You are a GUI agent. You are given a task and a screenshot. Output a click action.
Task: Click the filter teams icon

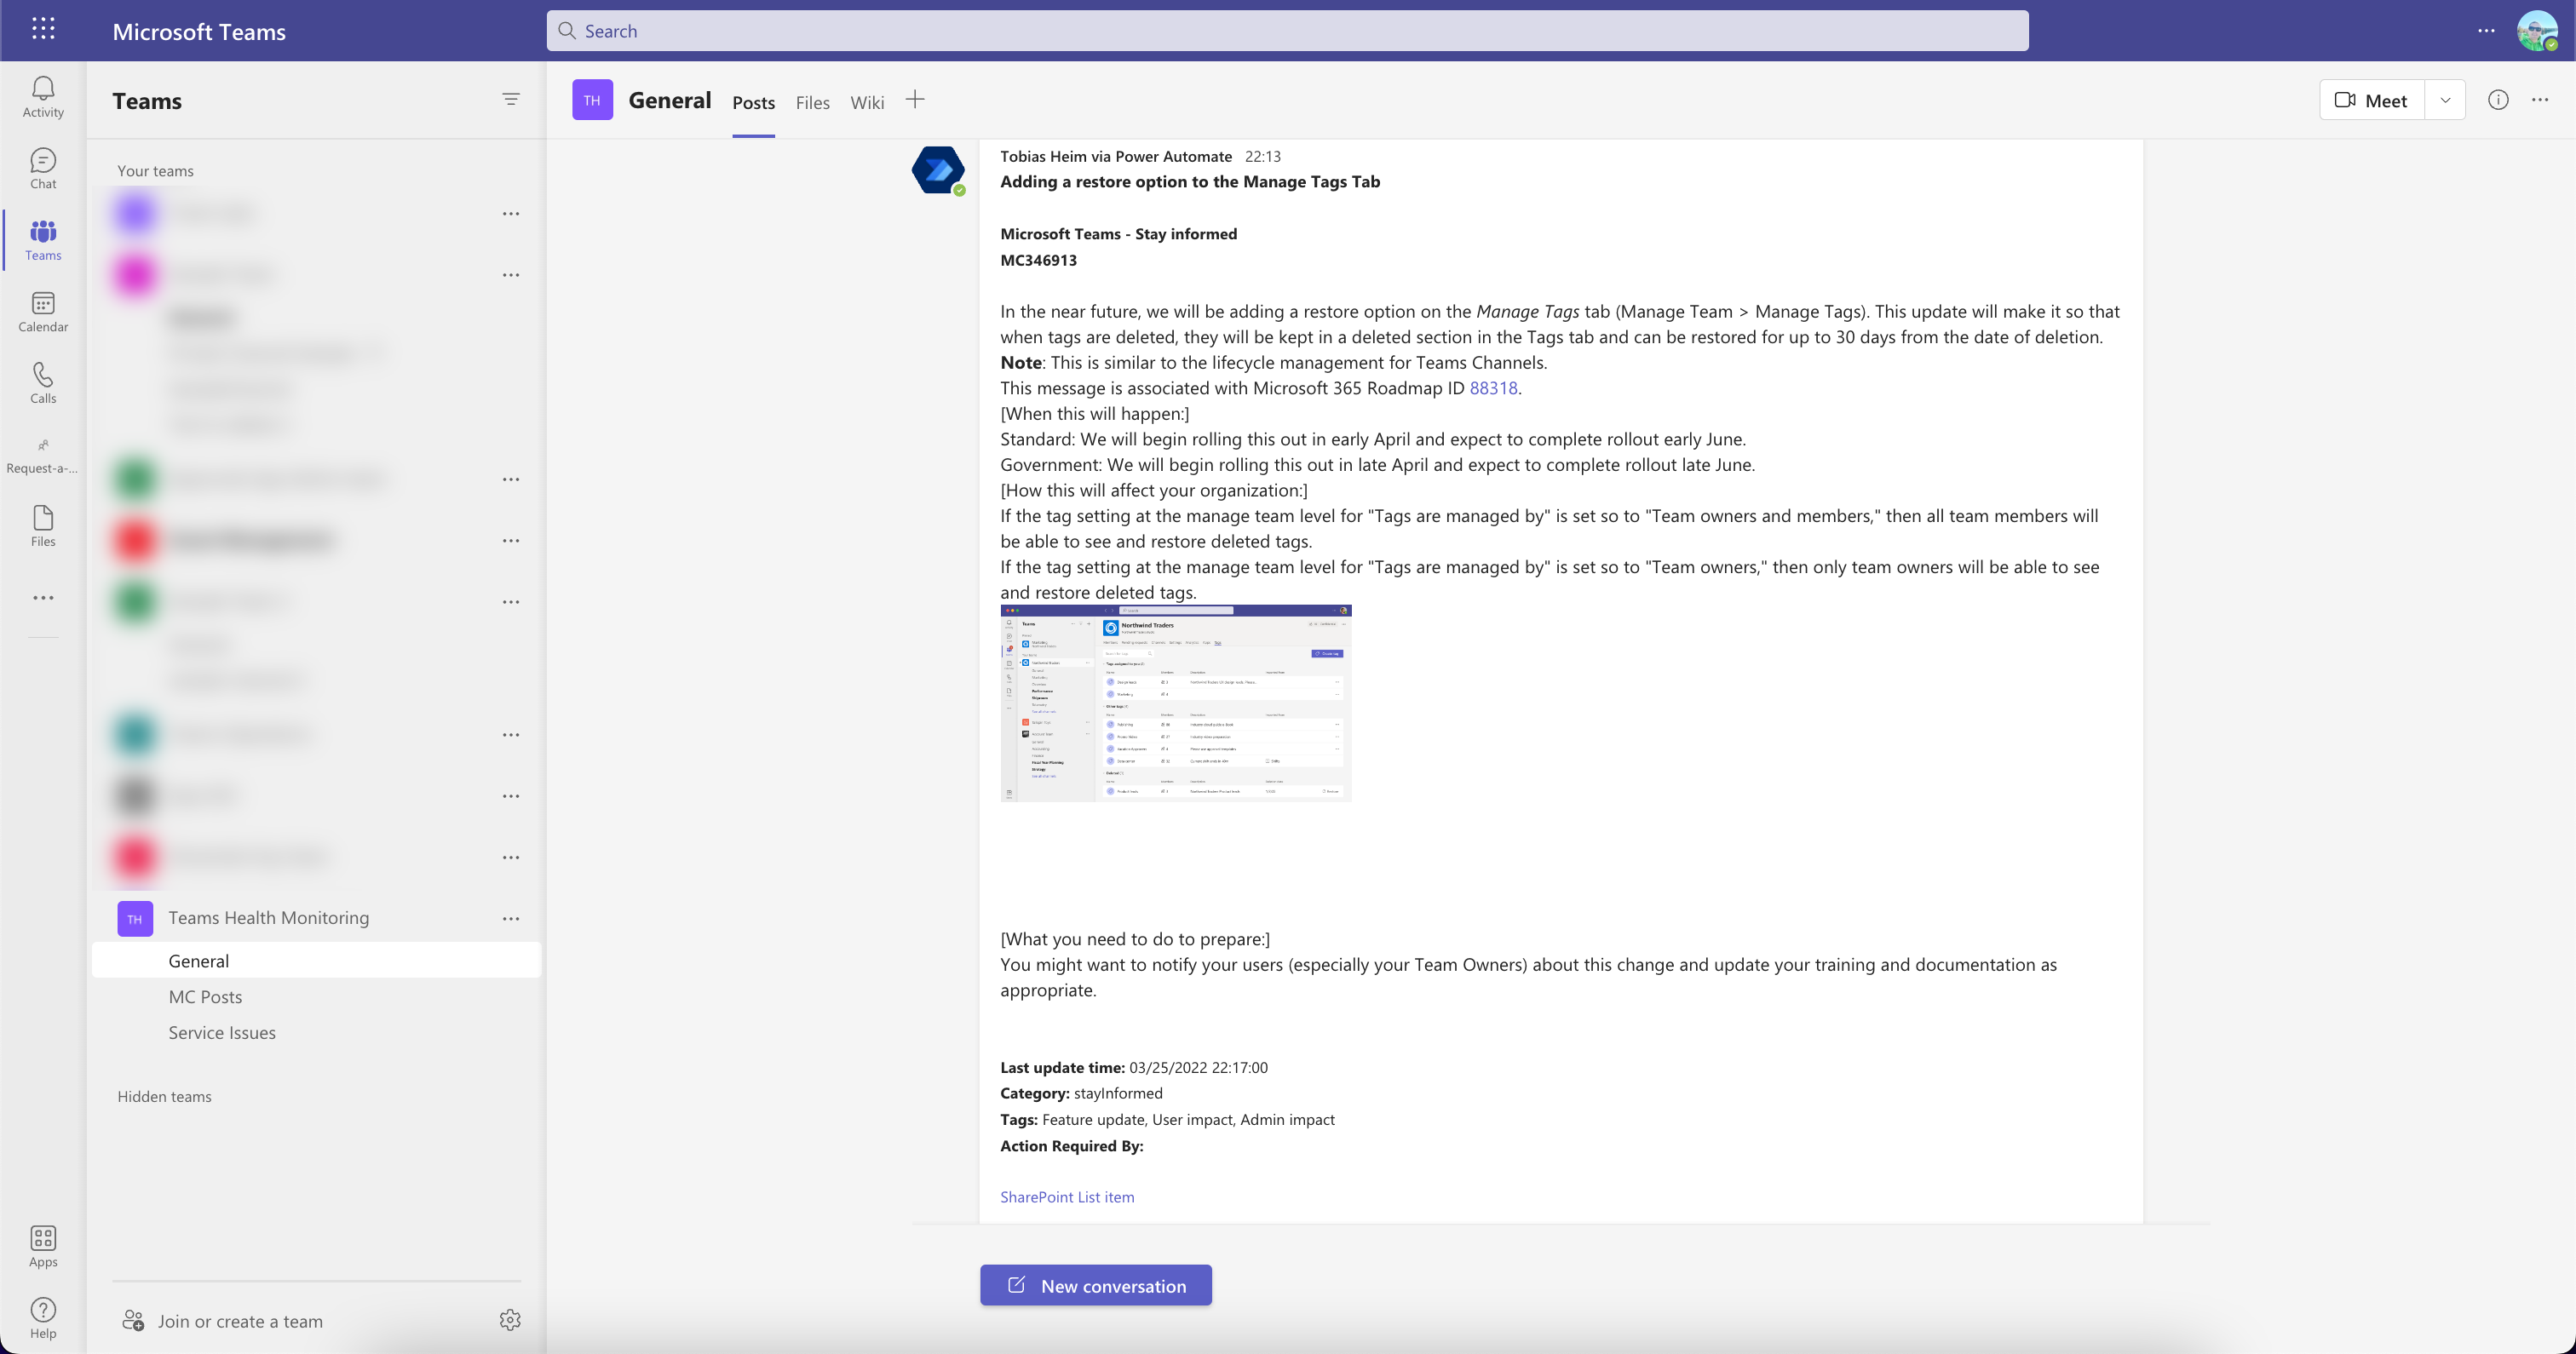click(x=511, y=99)
